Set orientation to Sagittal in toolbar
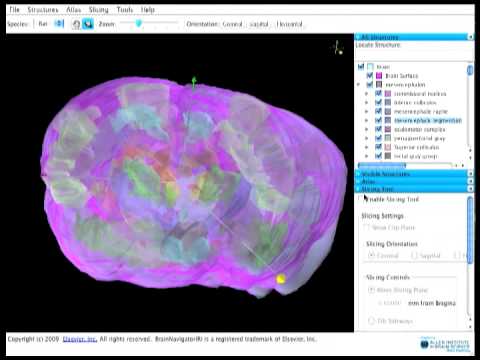Image resolution: width=480 pixels, height=360 pixels. 259,24
